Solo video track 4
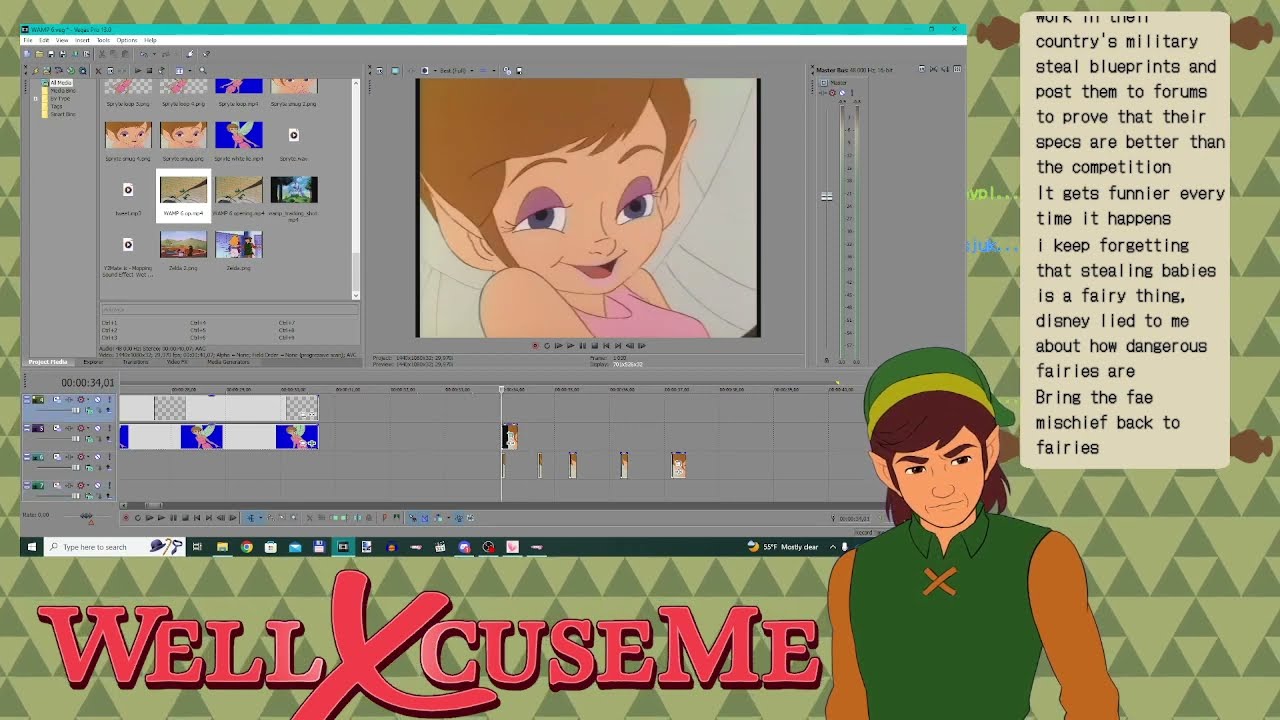 coord(109,399)
